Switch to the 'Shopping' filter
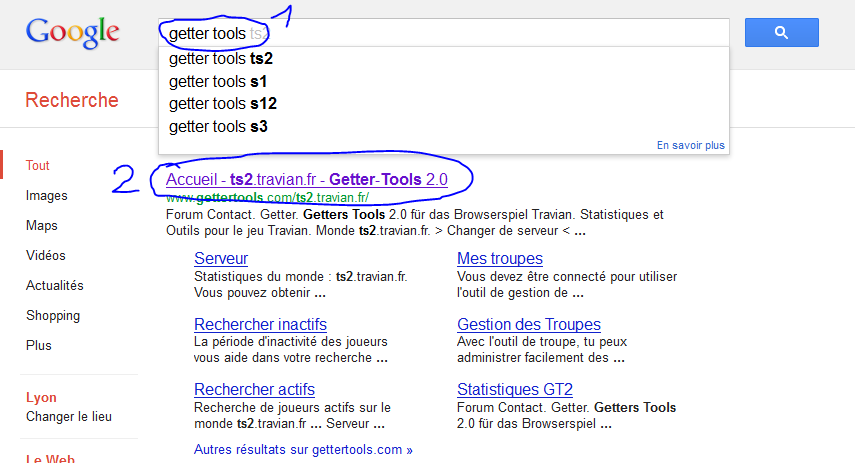Viewport: 855px width, 463px height. coord(53,315)
